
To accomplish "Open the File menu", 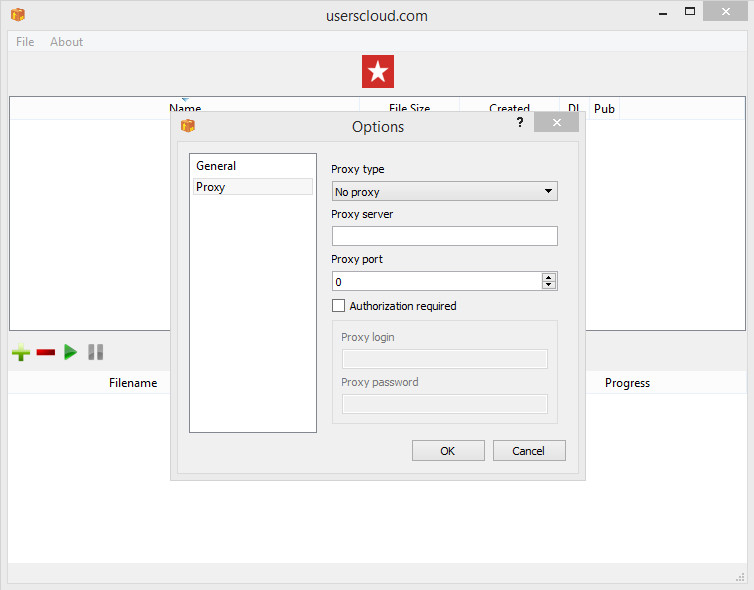I will 25,42.
